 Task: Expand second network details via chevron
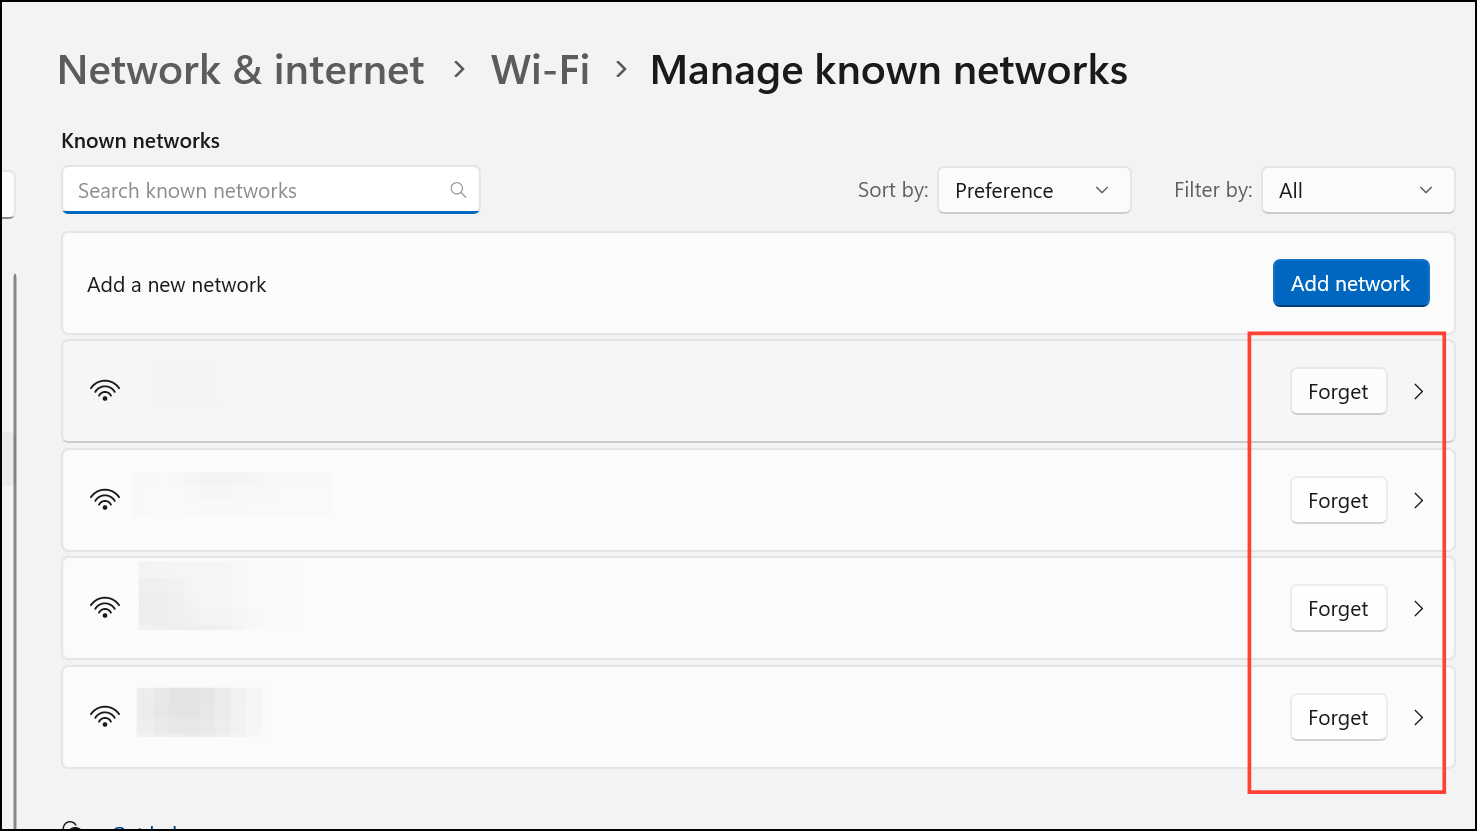coord(1418,500)
